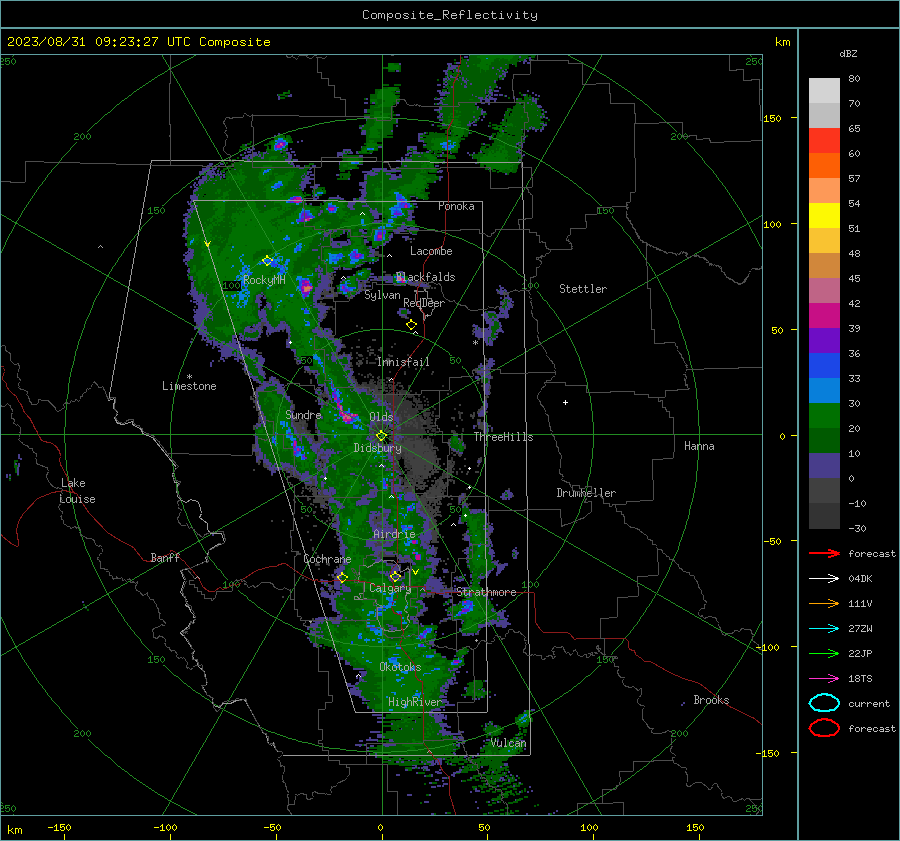Select the Stettler label

[x=583, y=289]
